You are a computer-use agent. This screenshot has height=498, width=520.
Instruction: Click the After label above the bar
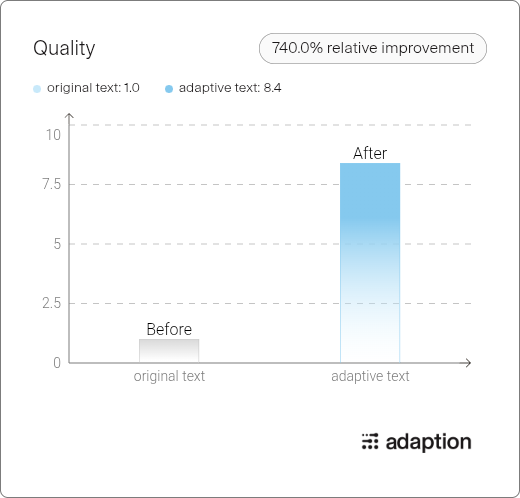pyautogui.click(x=370, y=153)
